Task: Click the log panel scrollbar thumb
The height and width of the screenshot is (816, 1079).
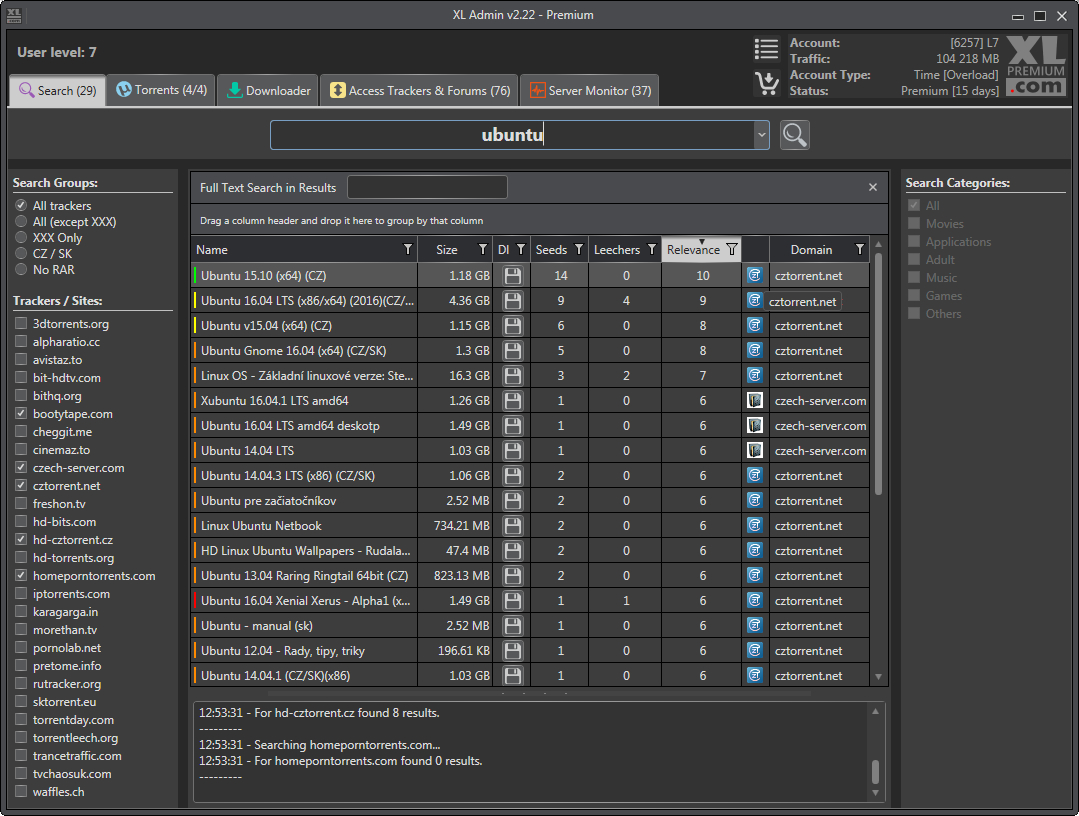Action: click(x=875, y=771)
